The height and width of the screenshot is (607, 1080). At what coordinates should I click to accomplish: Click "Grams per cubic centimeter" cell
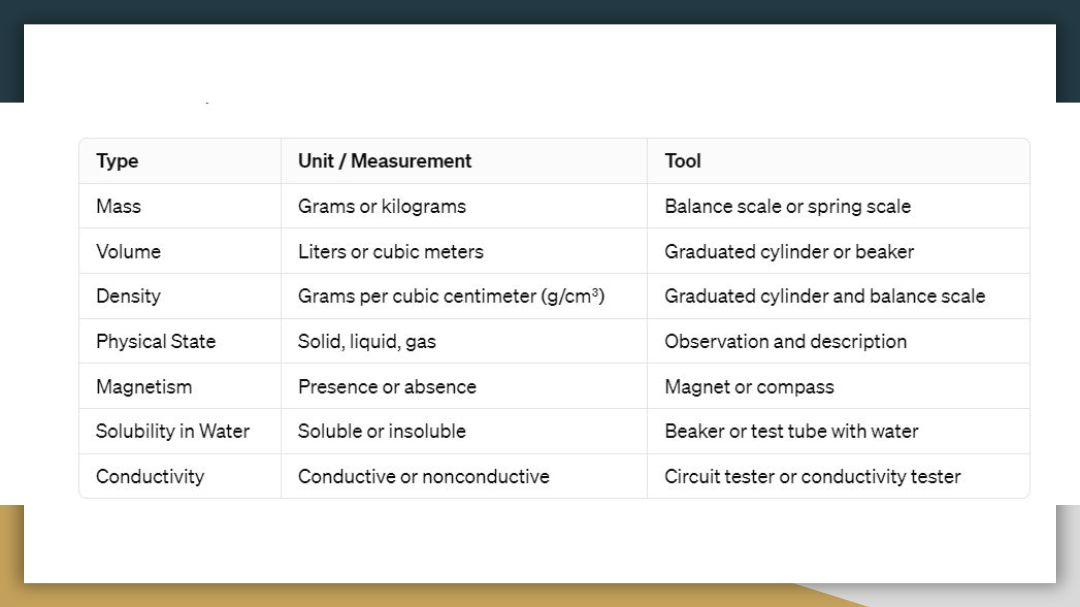(451, 296)
